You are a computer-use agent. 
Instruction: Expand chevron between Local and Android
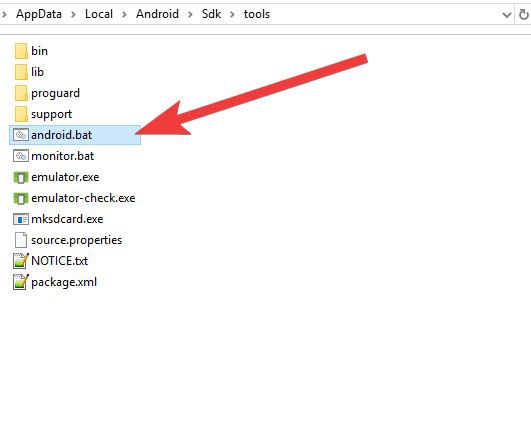tap(124, 14)
